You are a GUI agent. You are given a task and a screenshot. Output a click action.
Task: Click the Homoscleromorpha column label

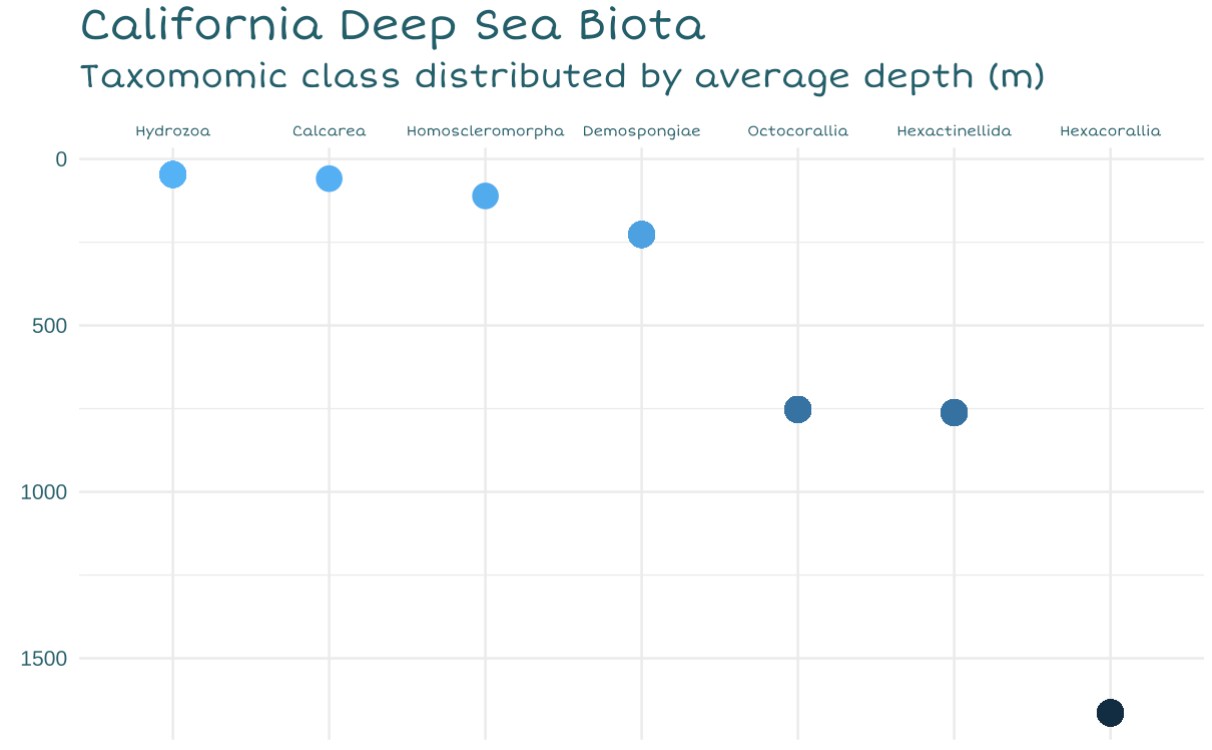tap(485, 131)
